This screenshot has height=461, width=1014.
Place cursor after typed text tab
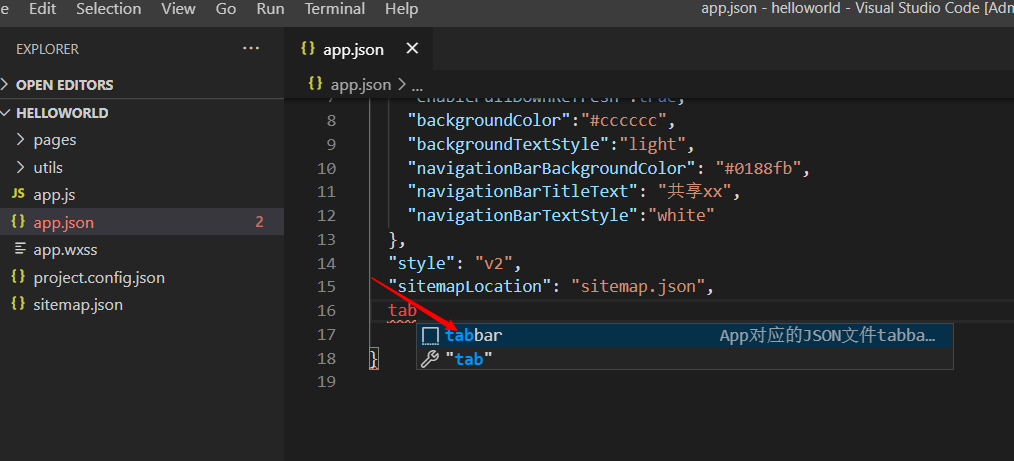[418, 310]
